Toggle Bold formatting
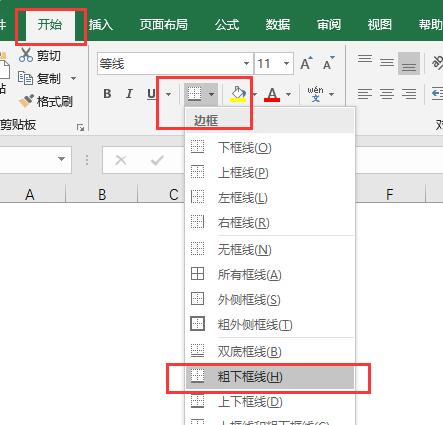Viewport: 443px width, 425px height. pos(107,94)
